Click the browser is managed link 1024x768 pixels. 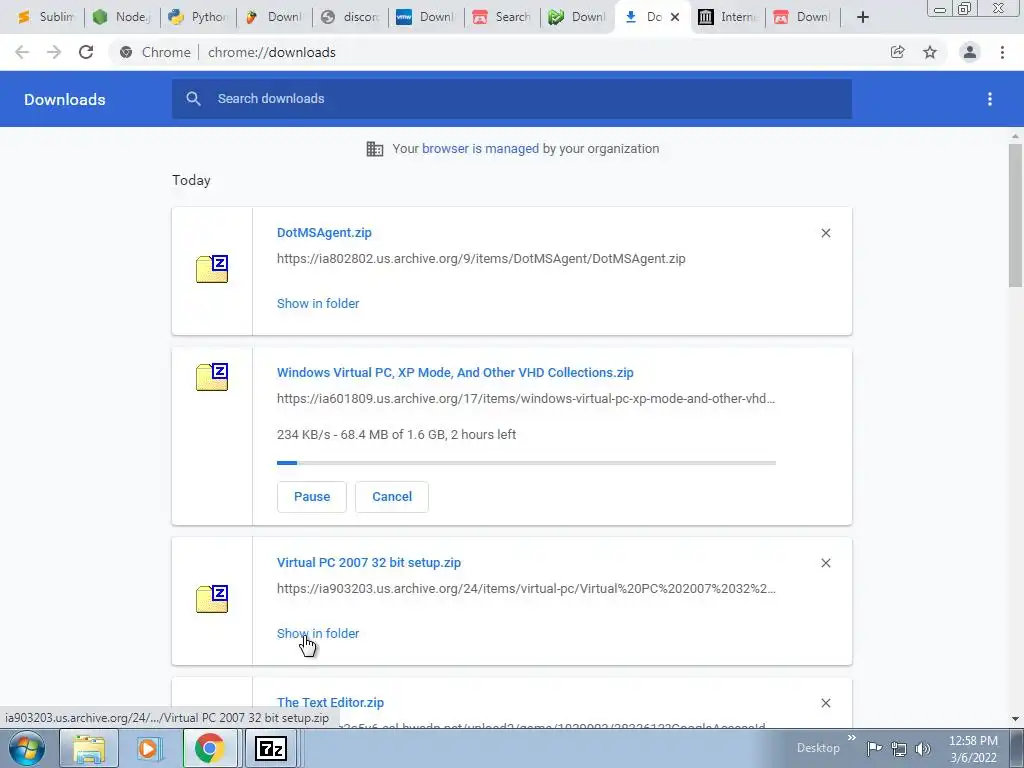[x=480, y=149]
